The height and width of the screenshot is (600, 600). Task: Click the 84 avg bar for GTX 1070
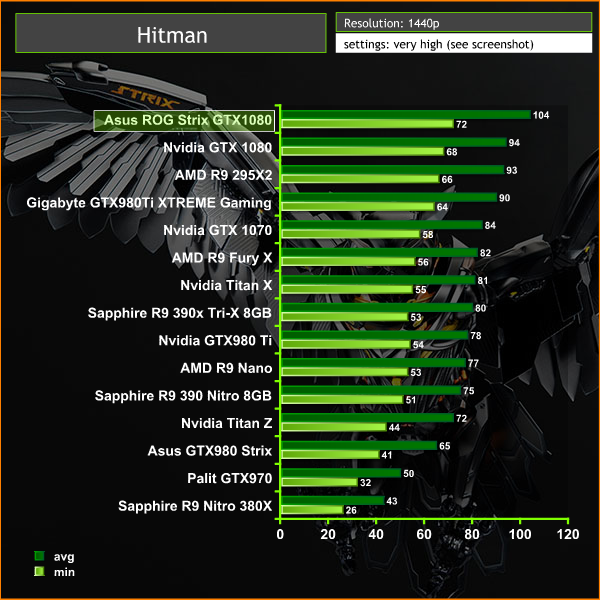click(382, 225)
